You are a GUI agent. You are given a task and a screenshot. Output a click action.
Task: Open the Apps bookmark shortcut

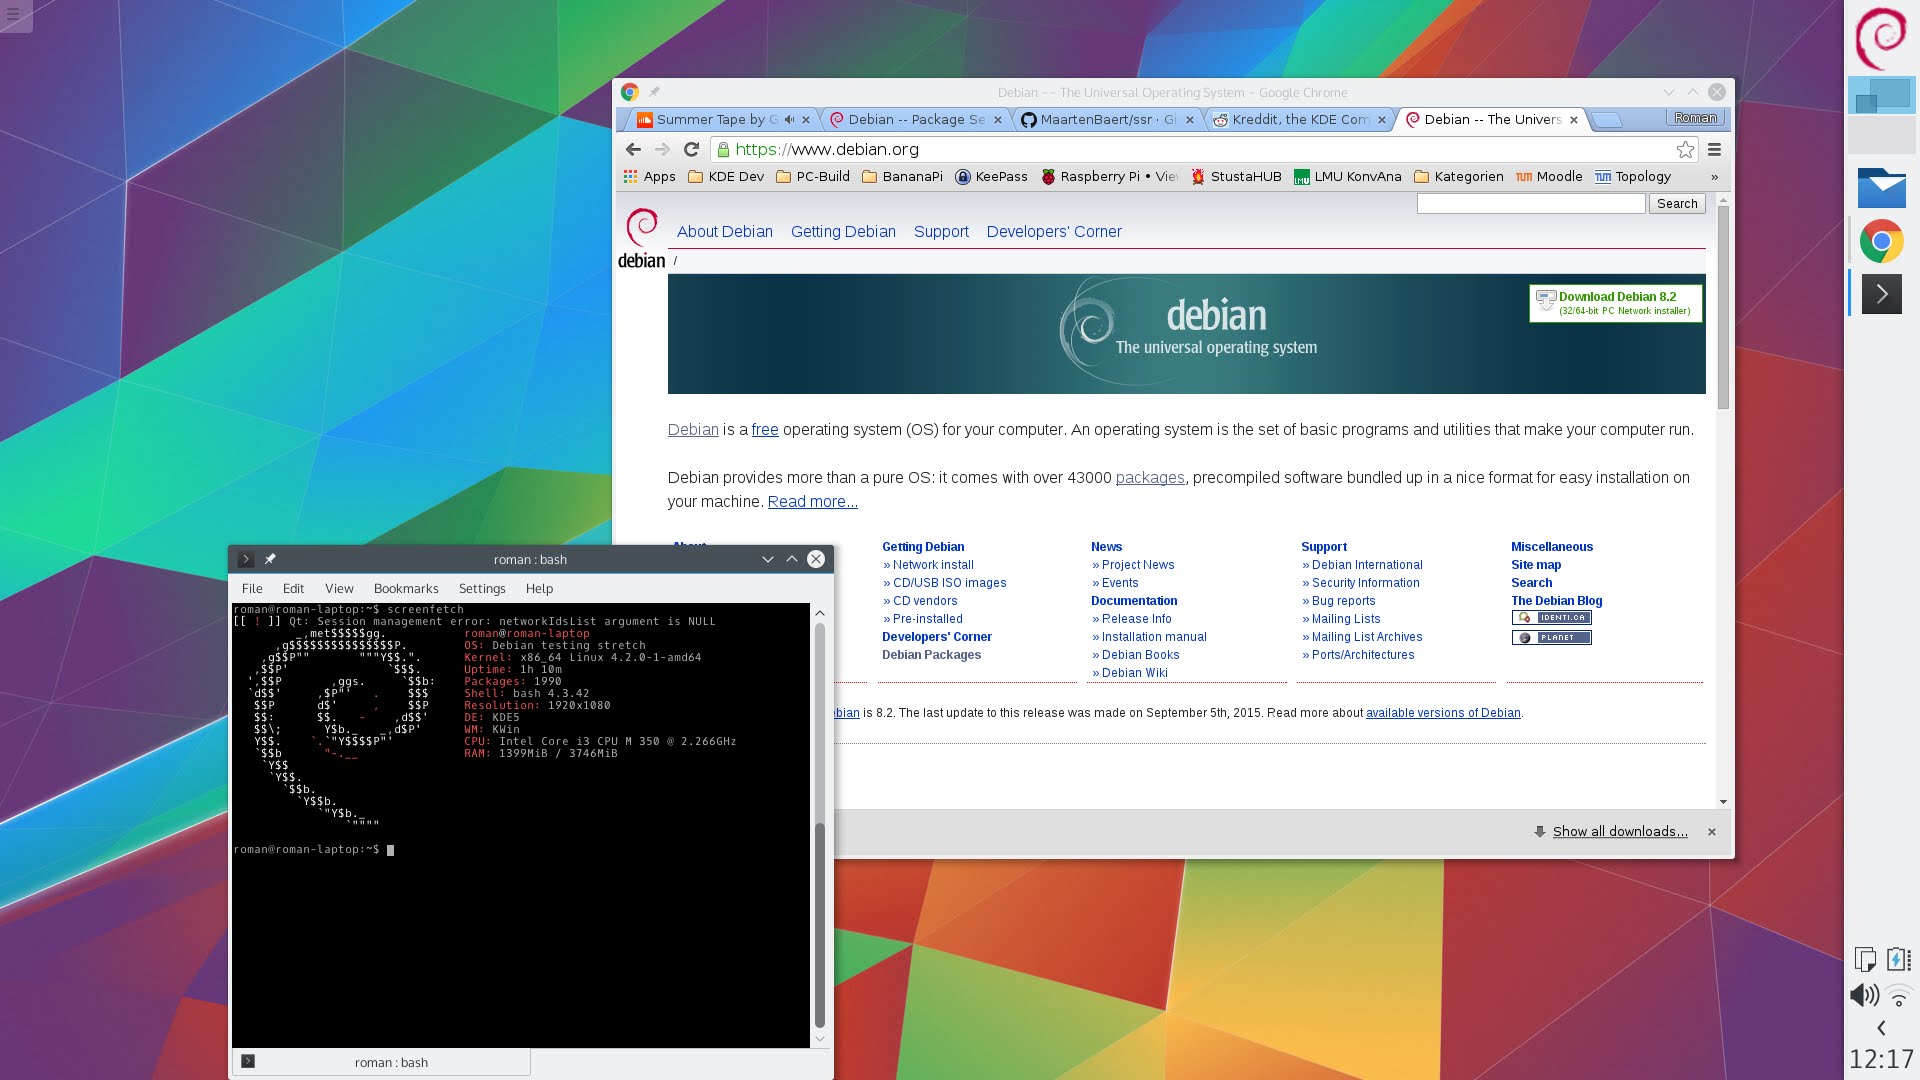pos(650,176)
